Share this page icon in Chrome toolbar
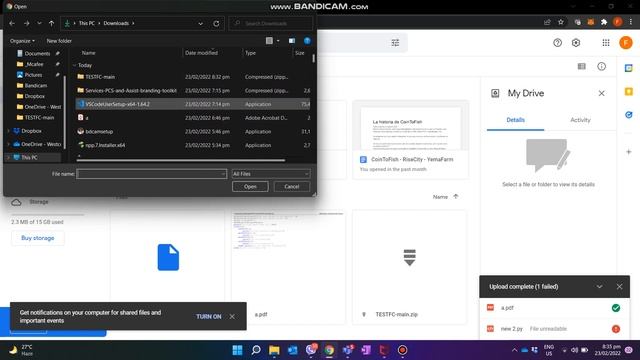The height and width of the screenshot is (360, 640). (x=547, y=22)
